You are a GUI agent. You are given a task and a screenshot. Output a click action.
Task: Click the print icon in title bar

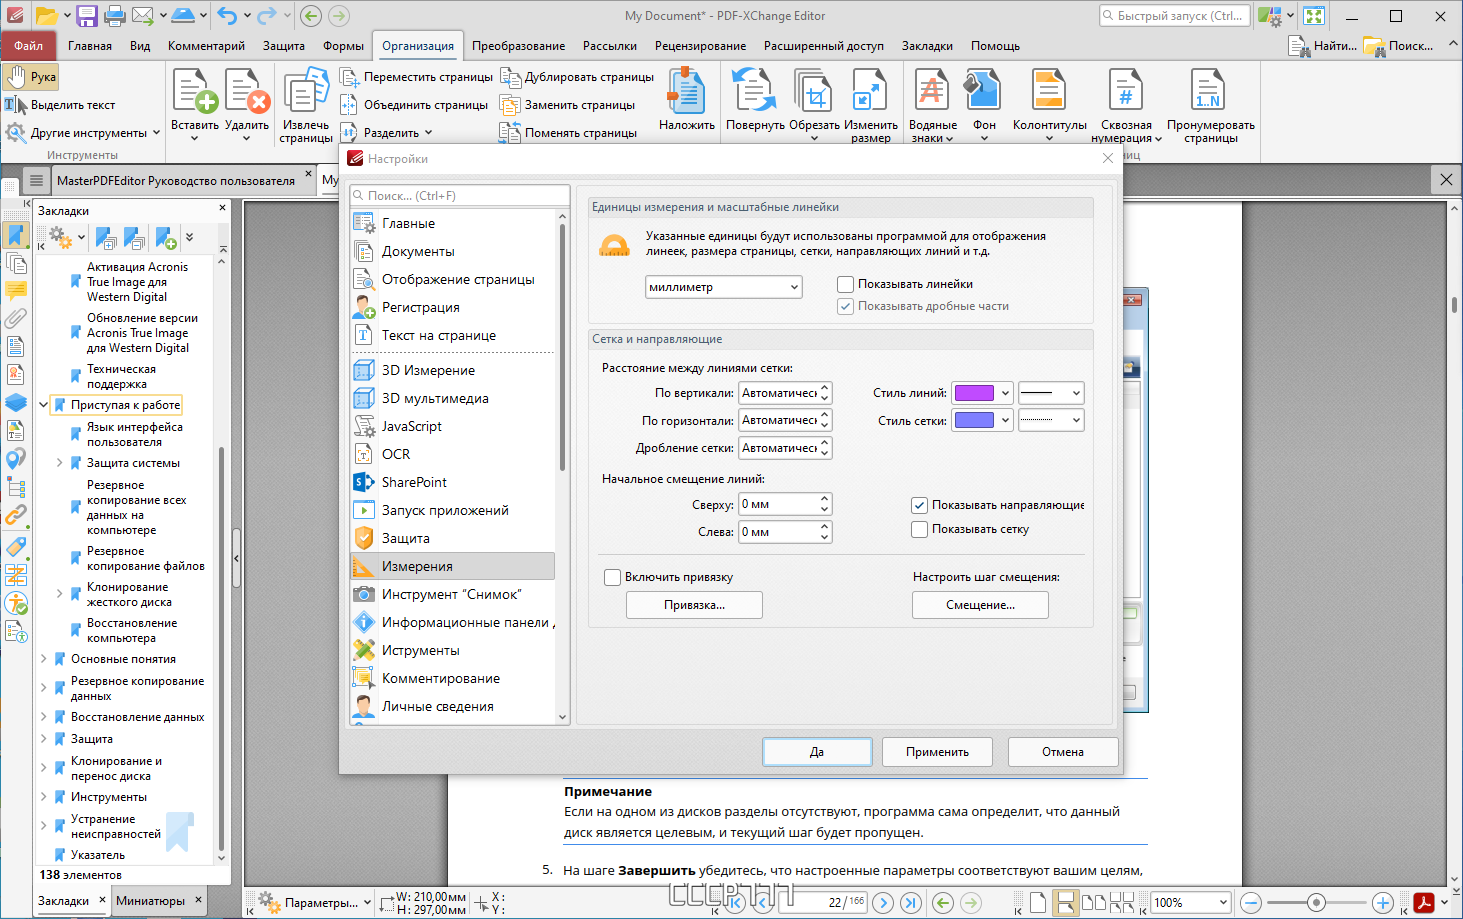point(115,15)
